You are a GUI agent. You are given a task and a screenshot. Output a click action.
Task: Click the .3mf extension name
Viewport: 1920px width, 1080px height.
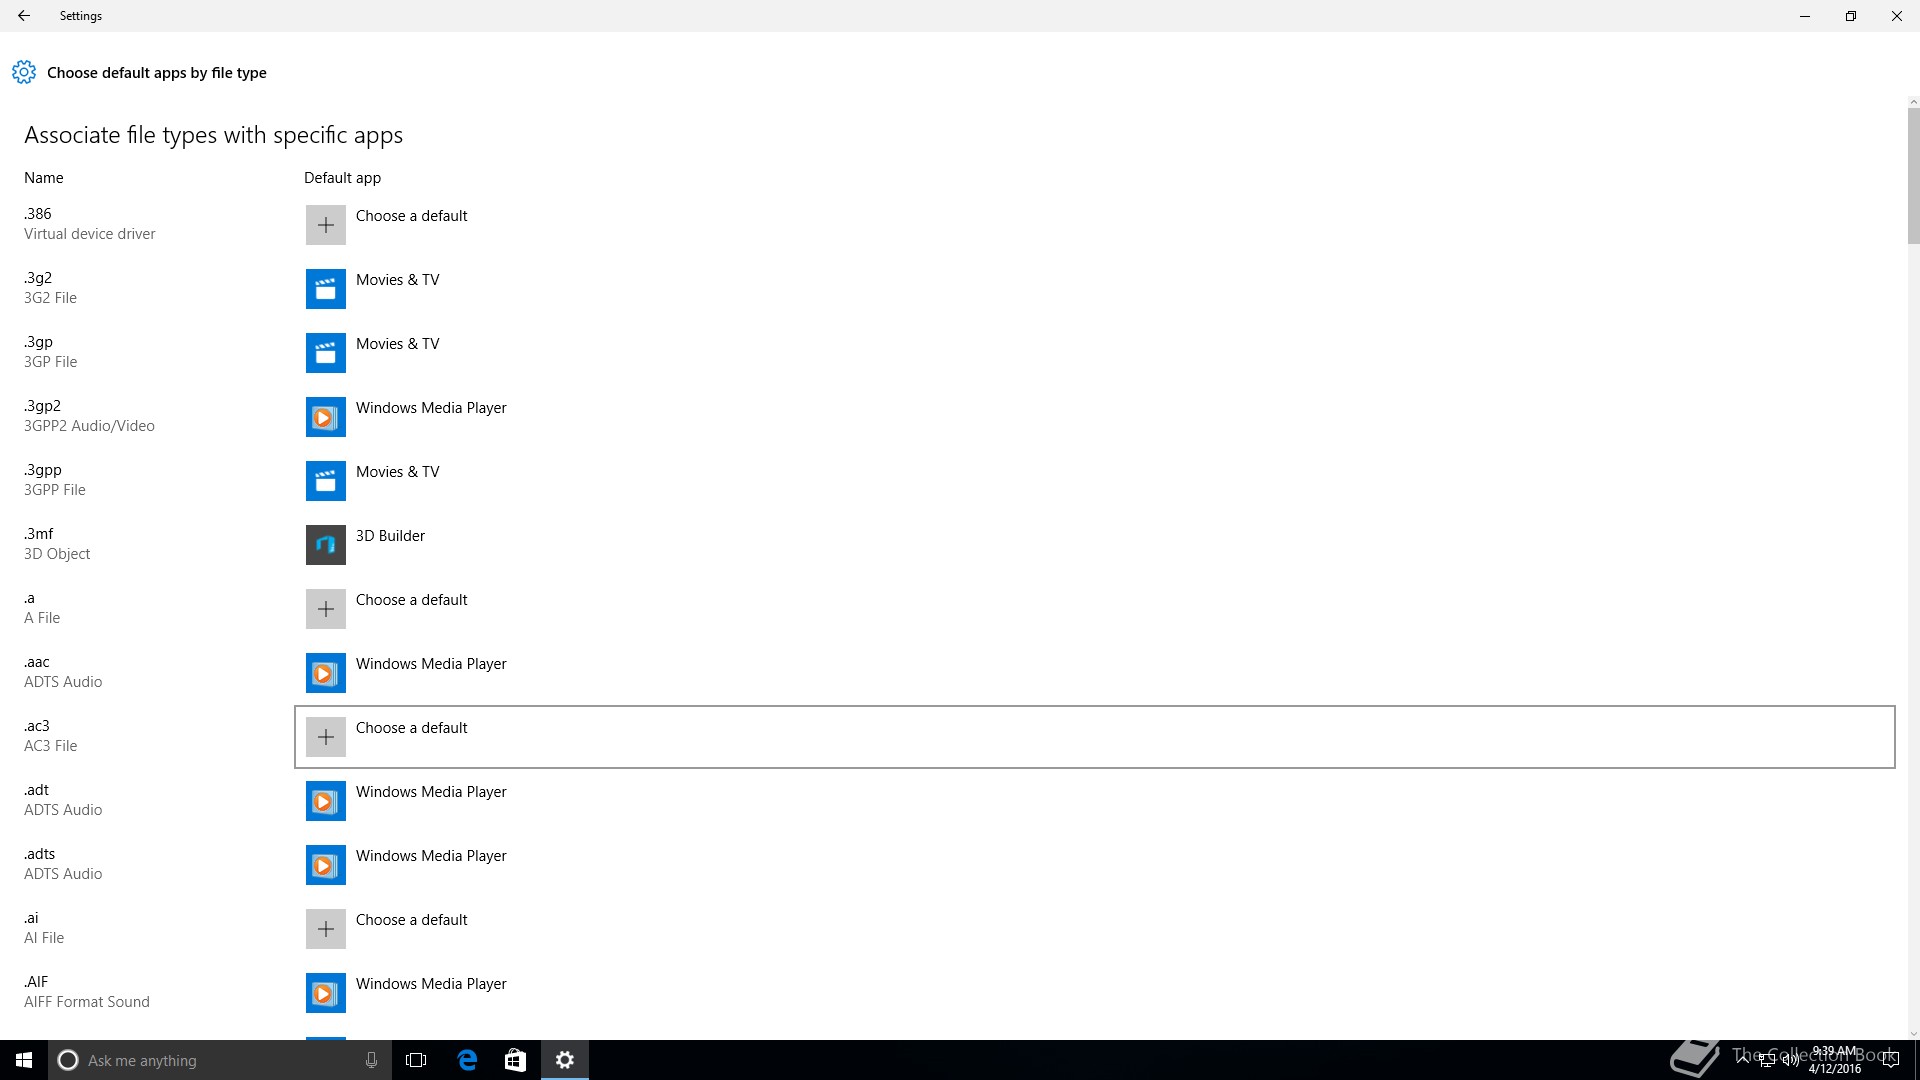coord(39,534)
